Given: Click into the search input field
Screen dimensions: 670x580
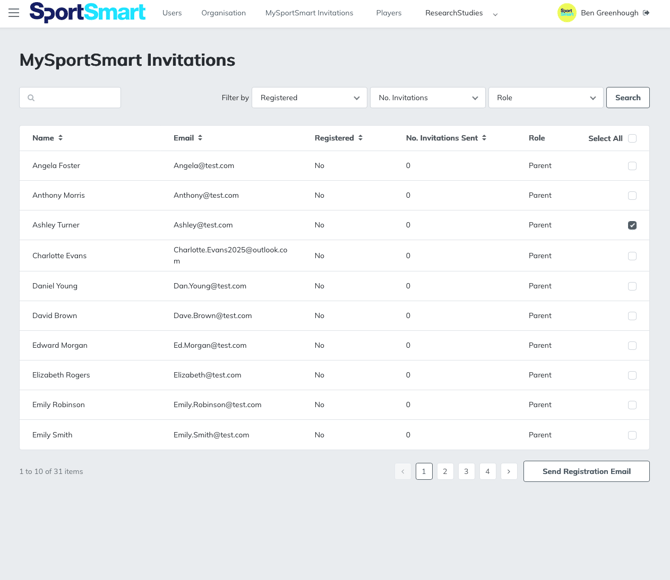Looking at the screenshot, I should point(76,98).
